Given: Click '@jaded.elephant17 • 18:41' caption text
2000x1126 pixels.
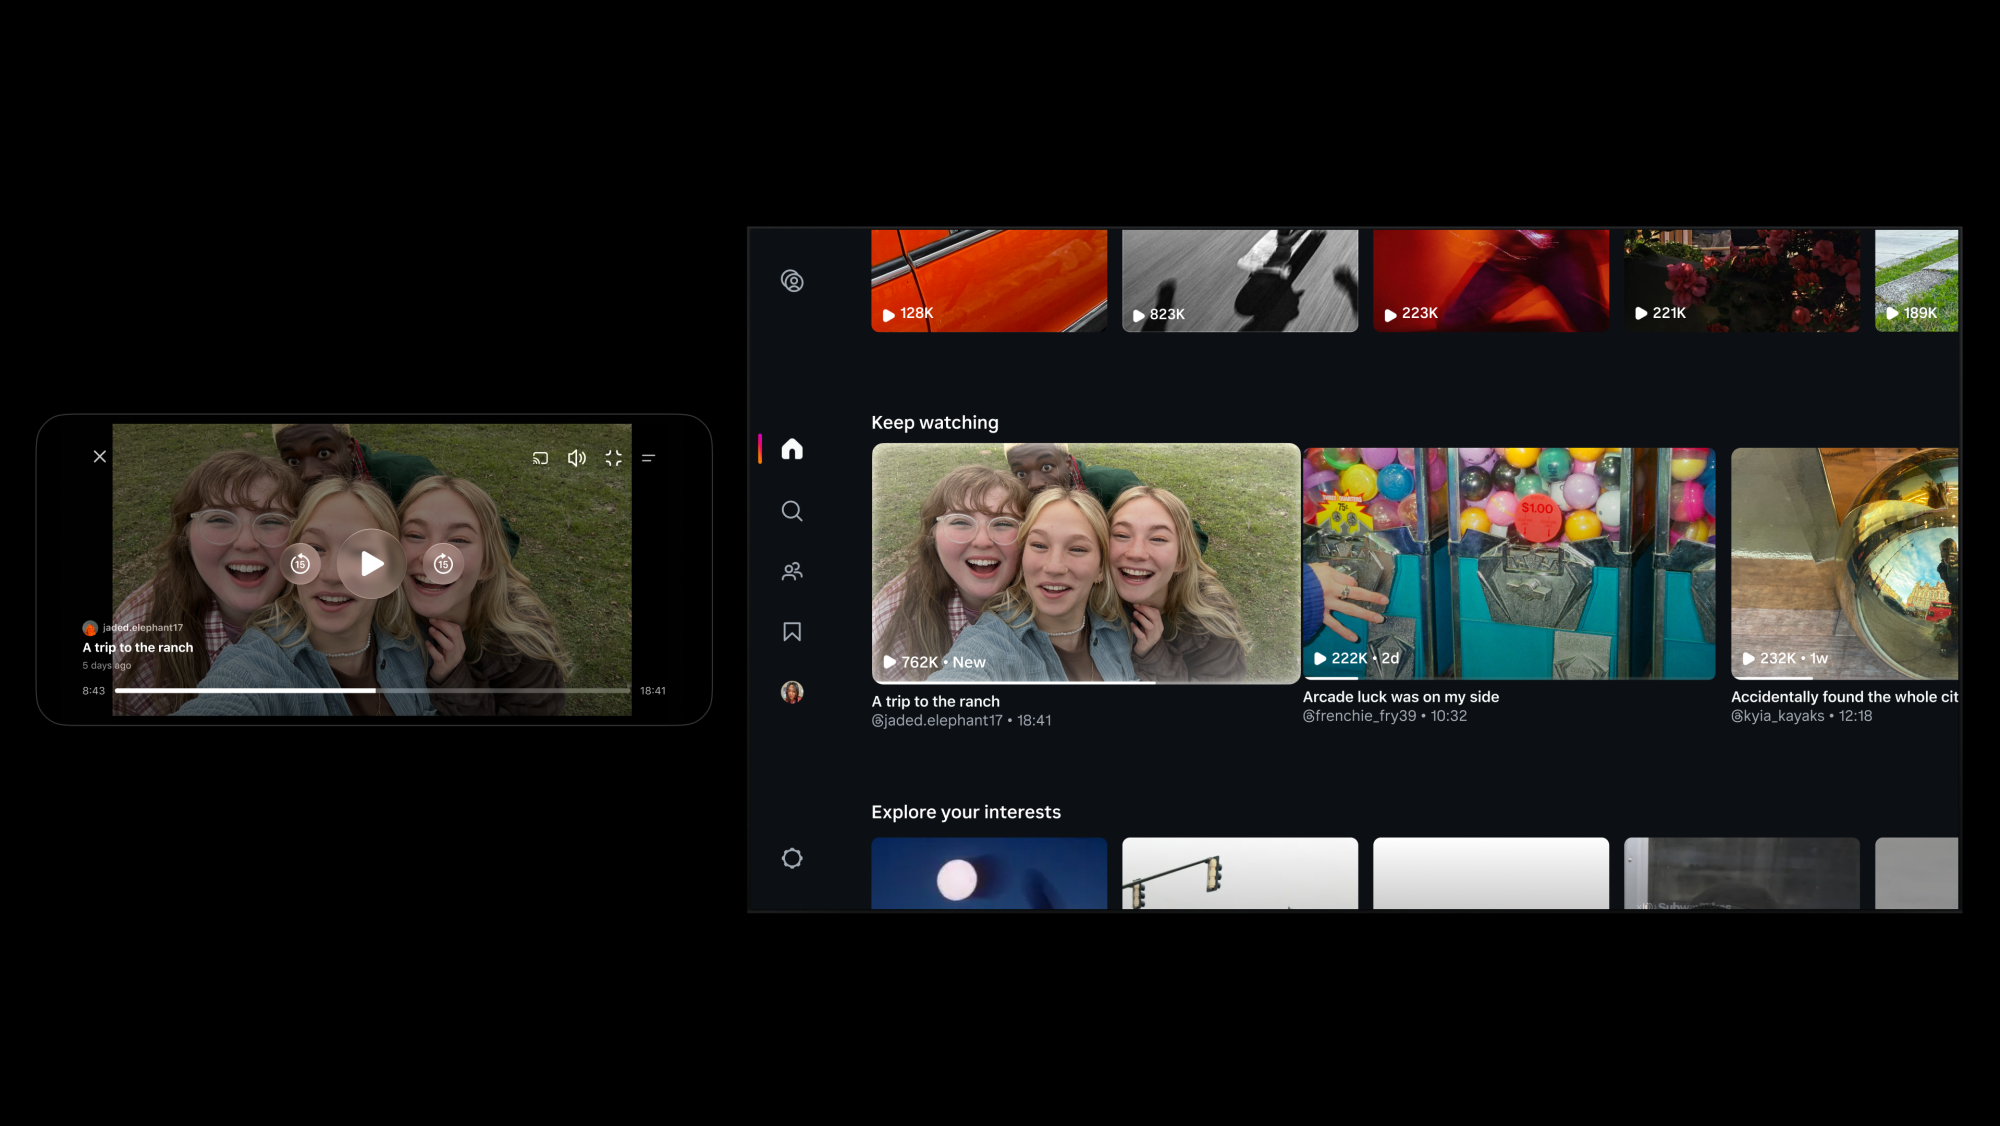Looking at the screenshot, I should pyautogui.click(x=961, y=721).
